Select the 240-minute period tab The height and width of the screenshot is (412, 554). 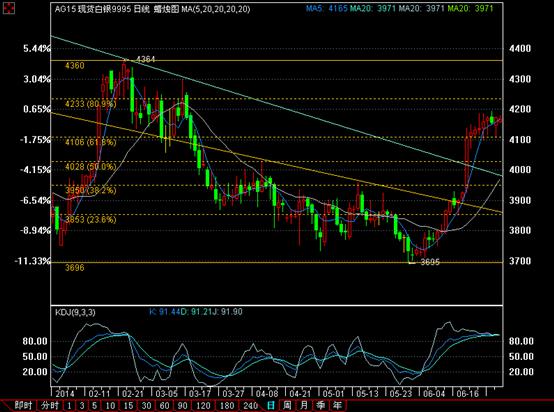[x=251, y=405]
